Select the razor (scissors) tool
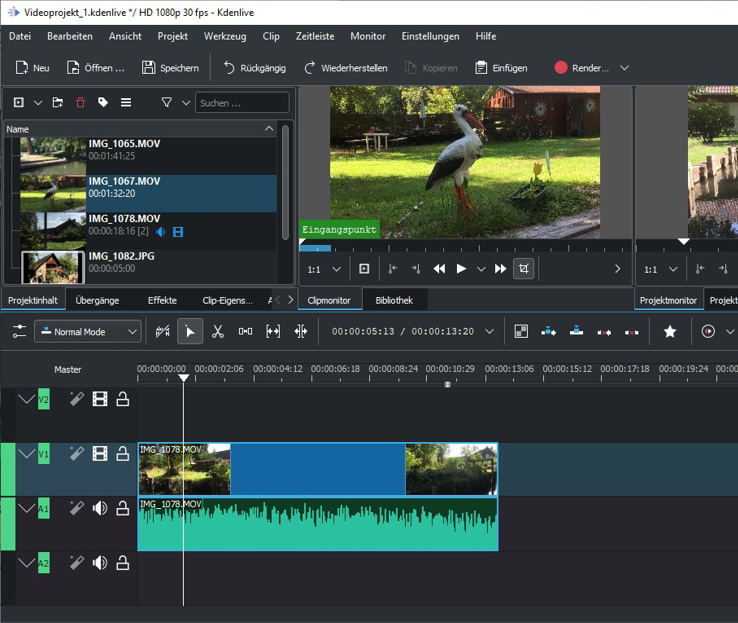 tap(217, 331)
